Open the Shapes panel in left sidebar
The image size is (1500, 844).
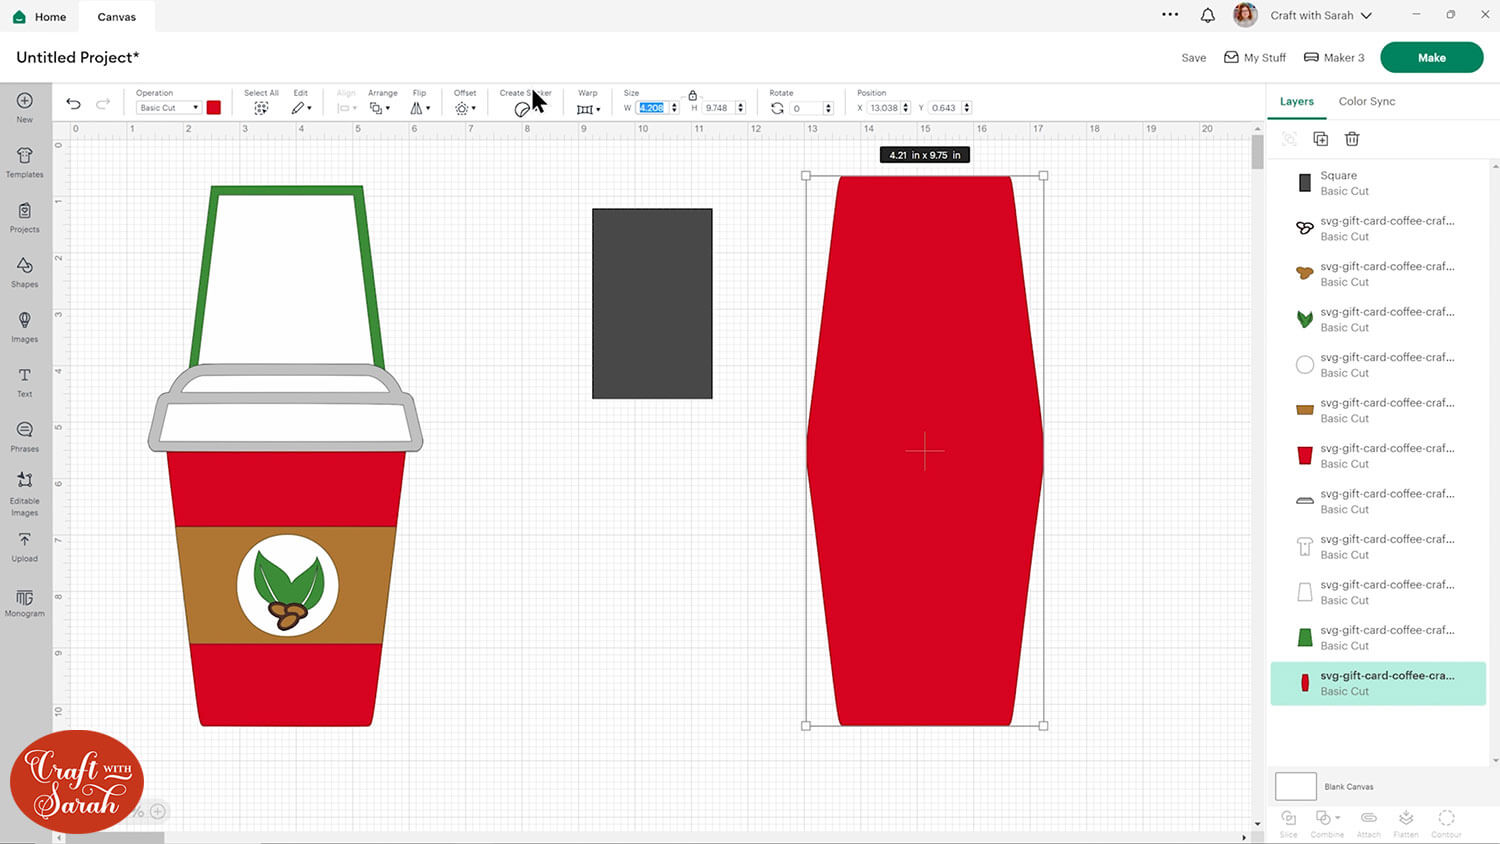point(25,271)
